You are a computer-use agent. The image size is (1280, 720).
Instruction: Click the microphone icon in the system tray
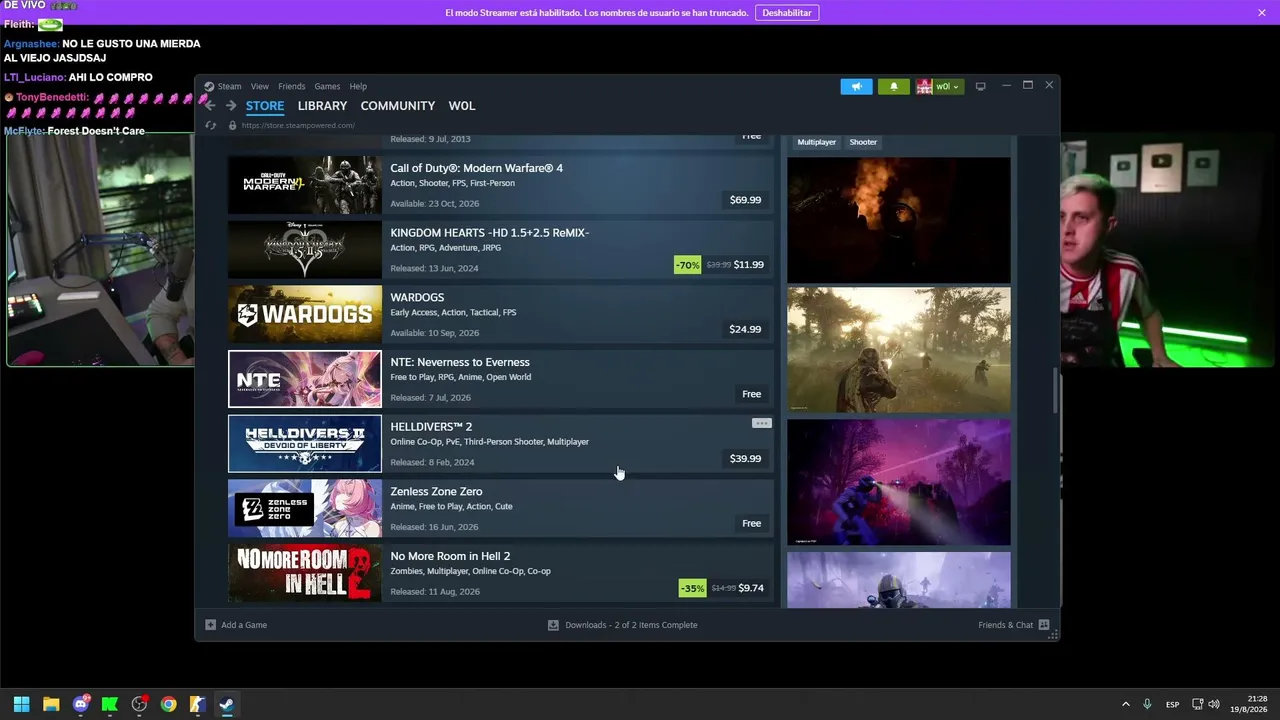coord(1147,704)
